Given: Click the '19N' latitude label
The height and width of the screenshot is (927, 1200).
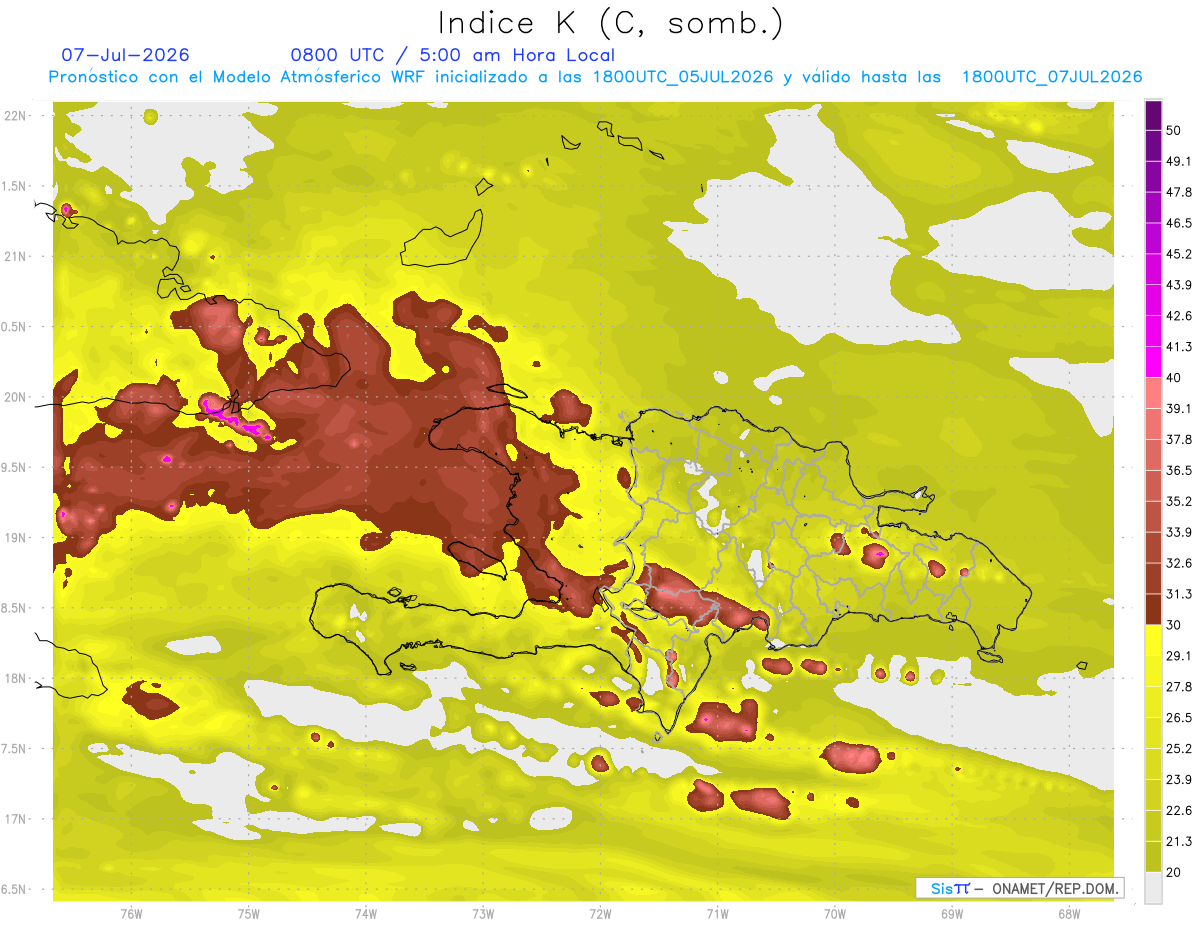Looking at the screenshot, I should pos(16,537).
